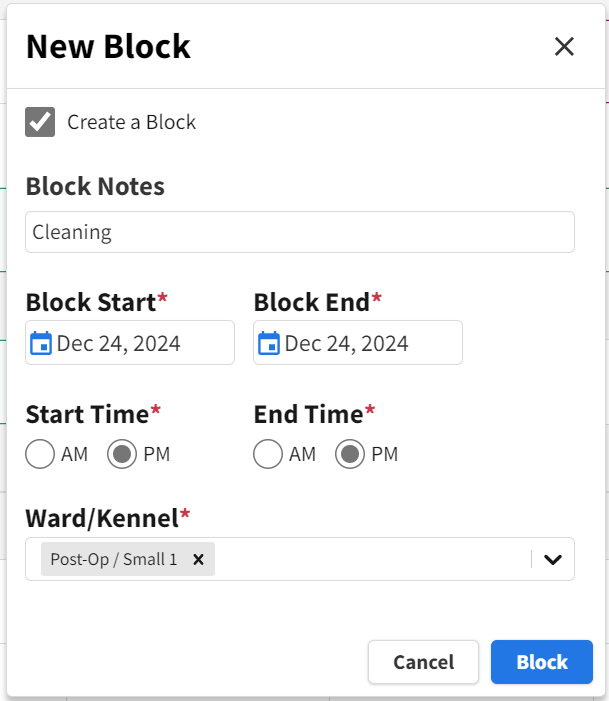609x701 pixels.
Task: Close the New Block dialog
Action: 564,46
